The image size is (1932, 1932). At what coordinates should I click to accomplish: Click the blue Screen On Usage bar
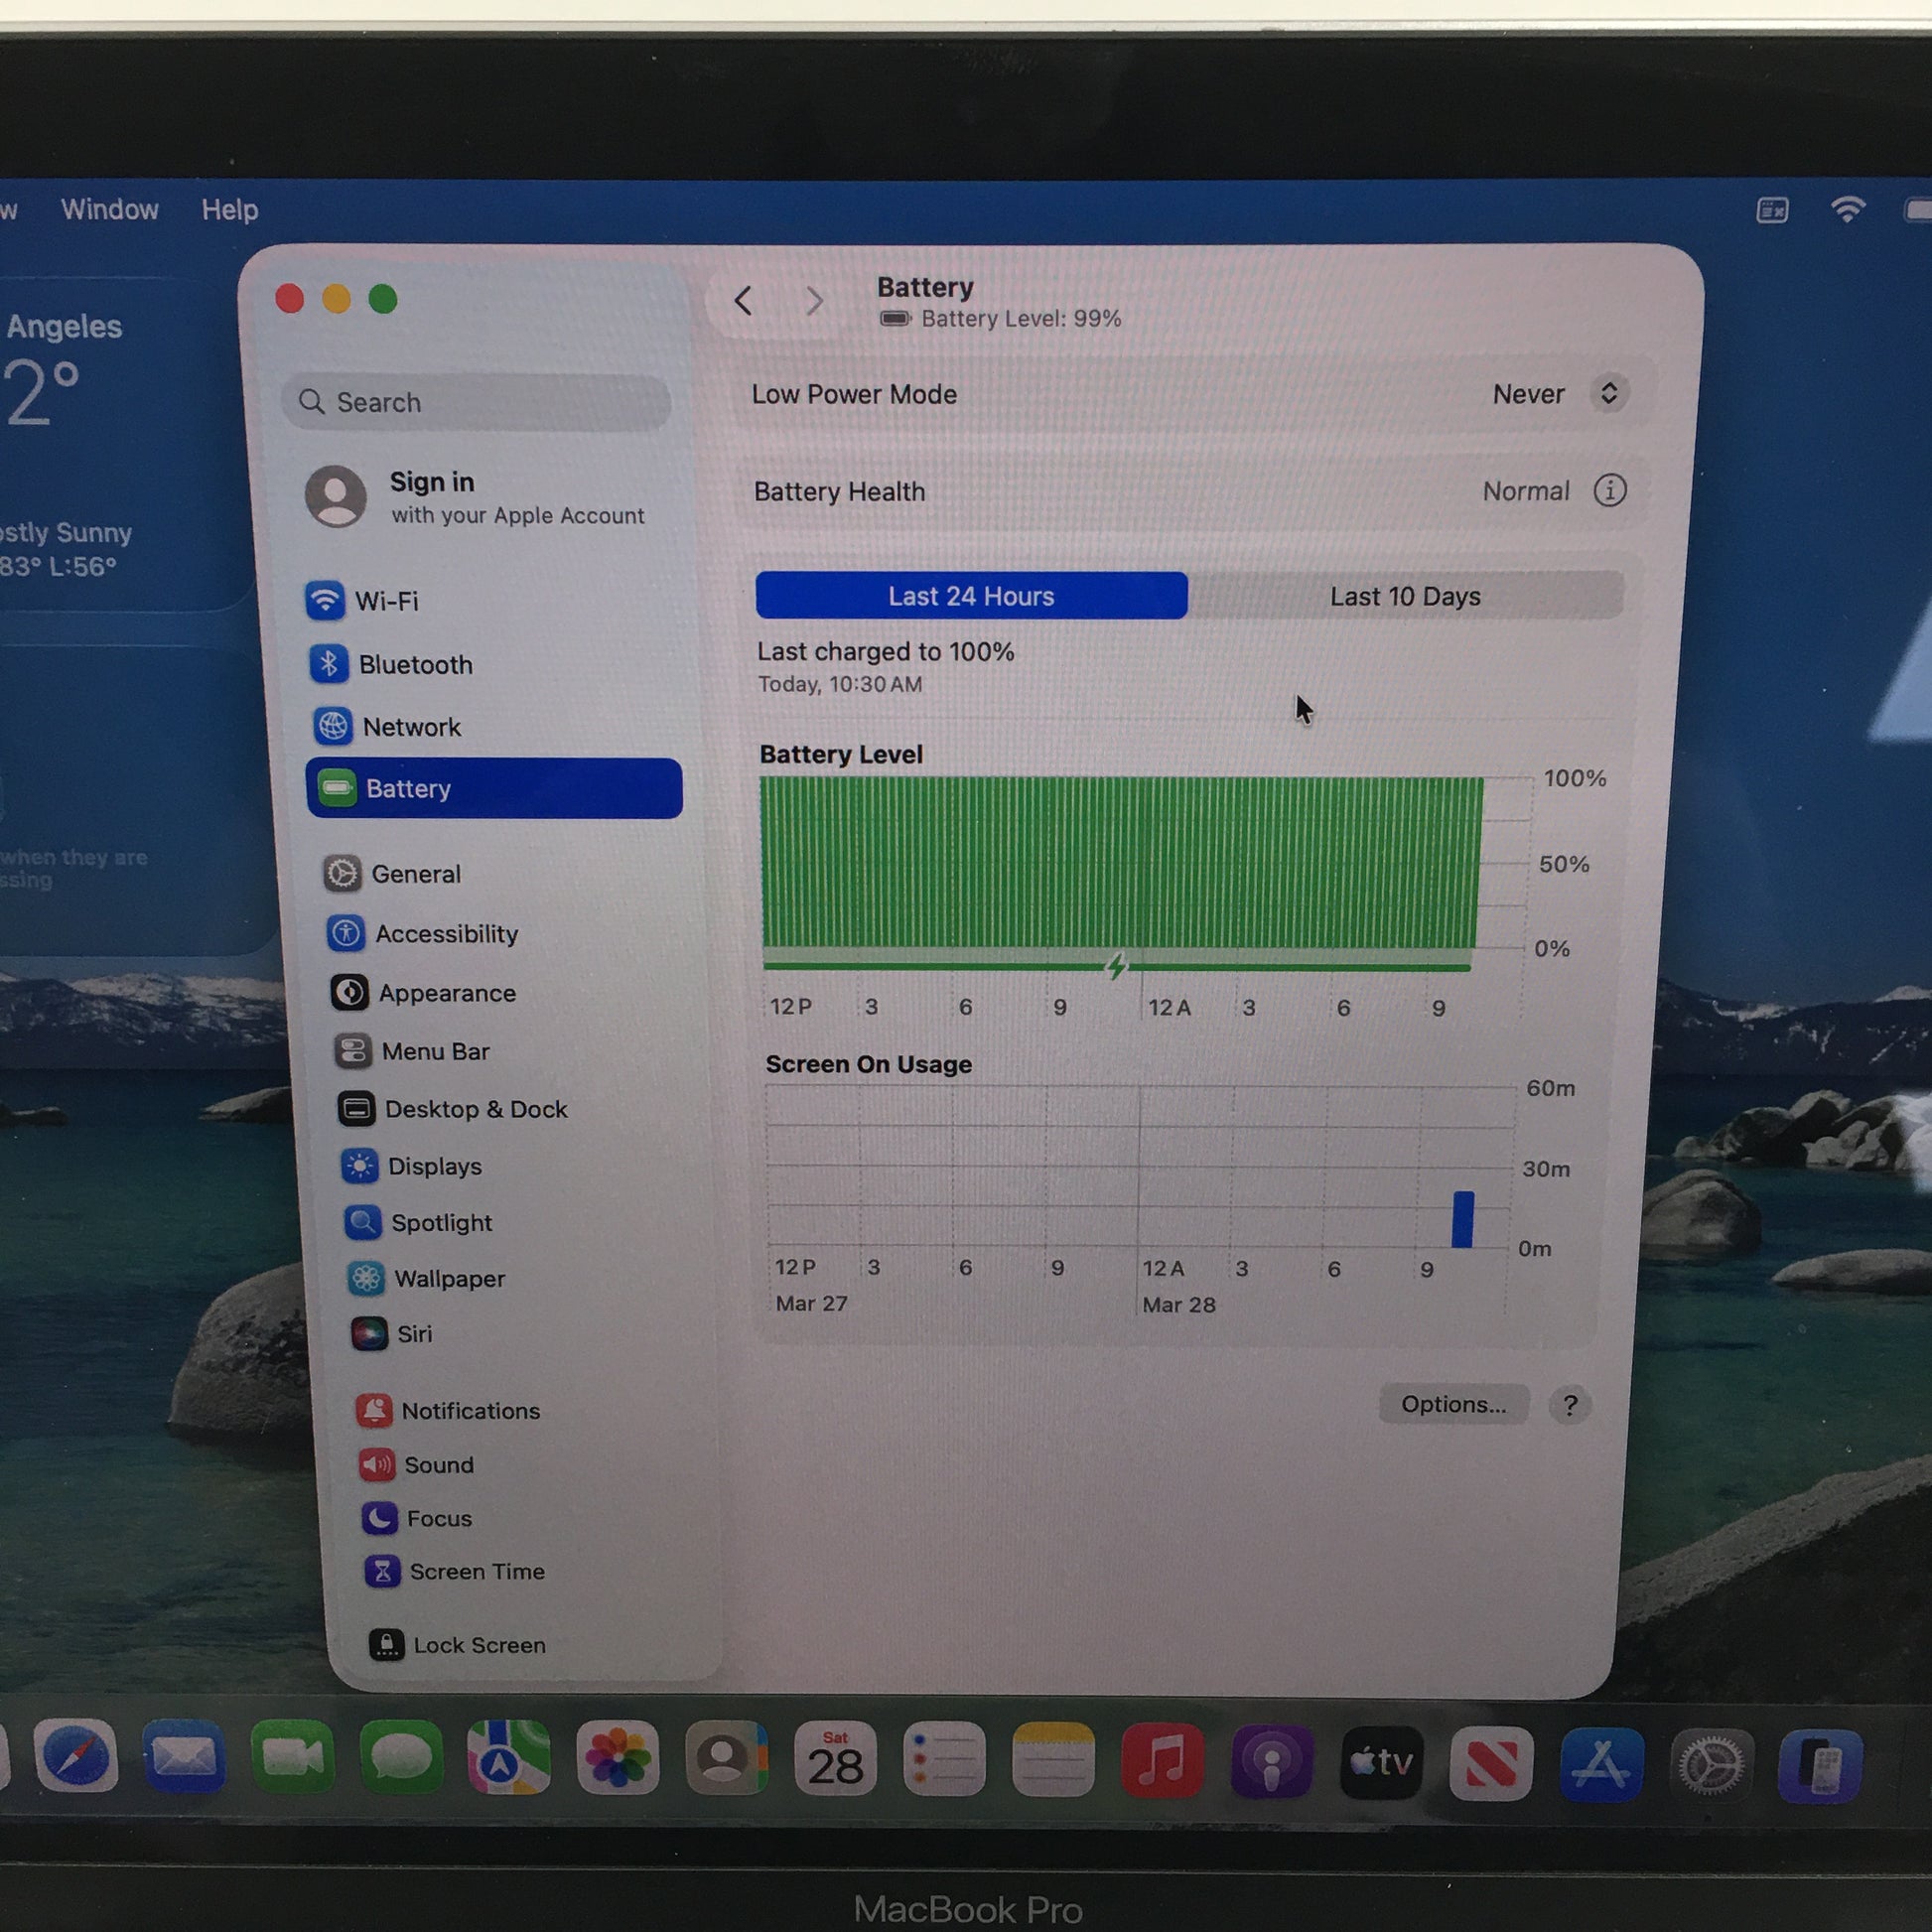tap(1462, 1219)
